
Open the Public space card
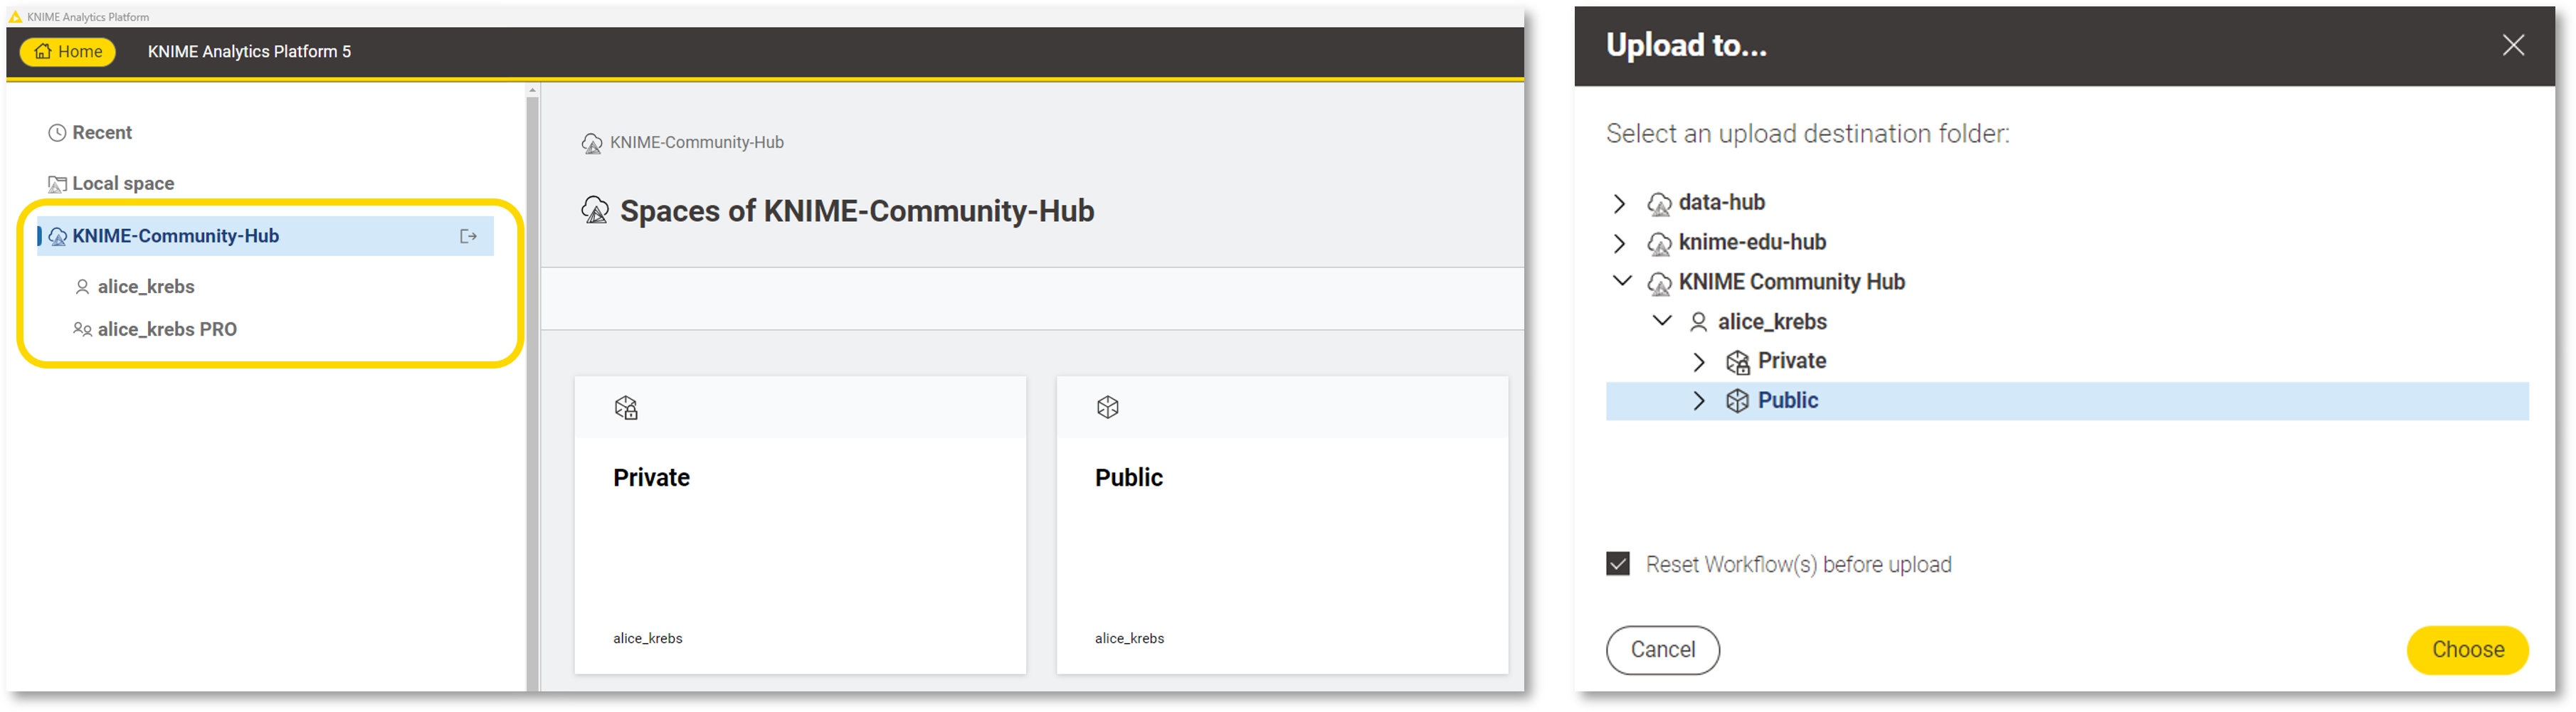click(1282, 525)
